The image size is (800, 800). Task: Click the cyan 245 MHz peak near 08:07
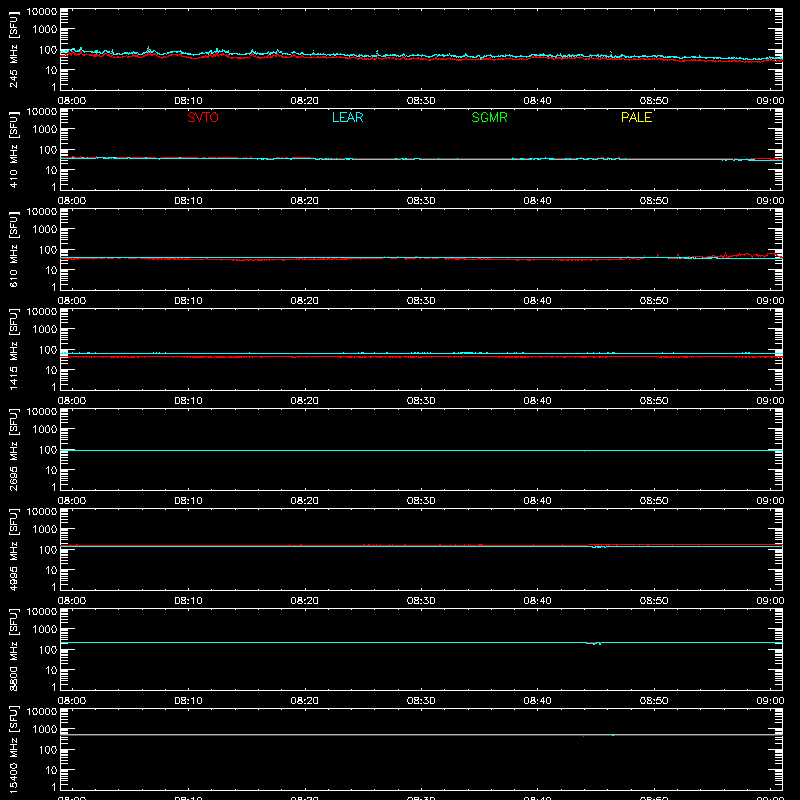click(148, 48)
